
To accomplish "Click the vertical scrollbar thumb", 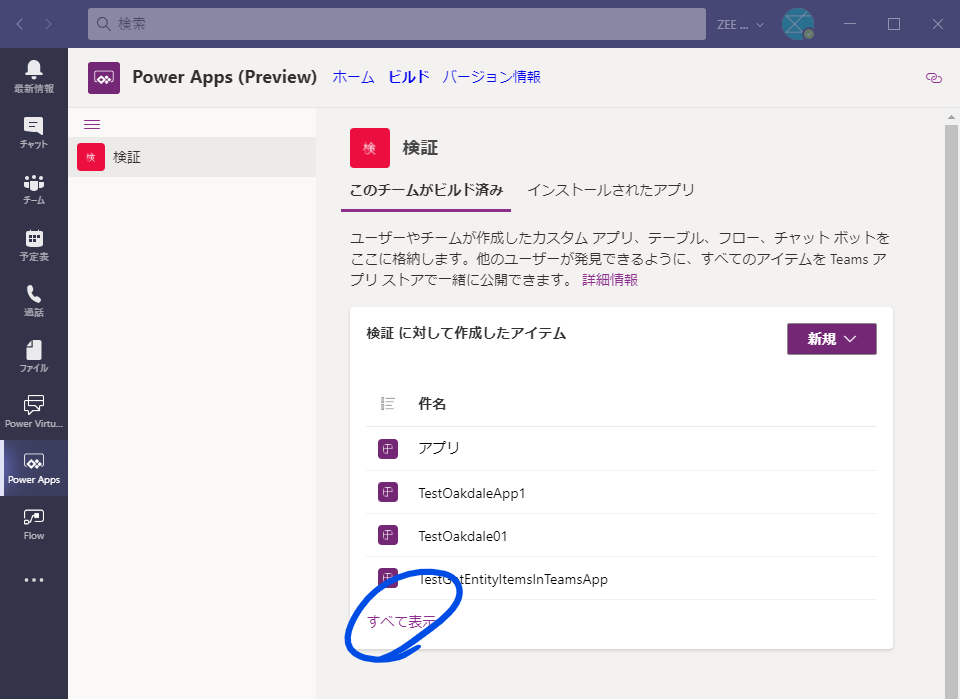I will [x=951, y=410].
